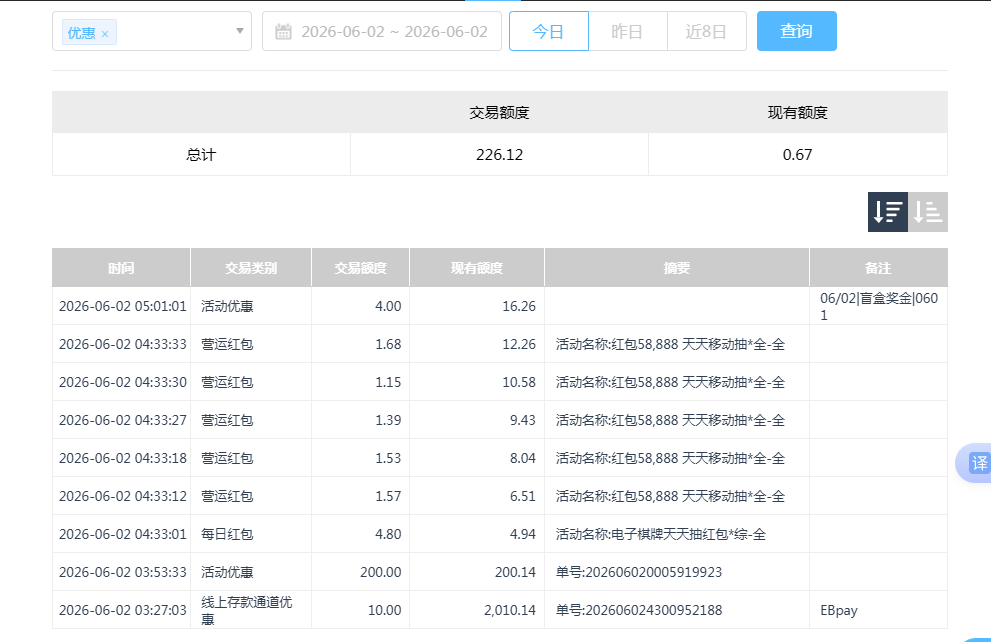The width and height of the screenshot is (991, 642).
Task: Select the 昨日 tab
Action: (628, 31)
